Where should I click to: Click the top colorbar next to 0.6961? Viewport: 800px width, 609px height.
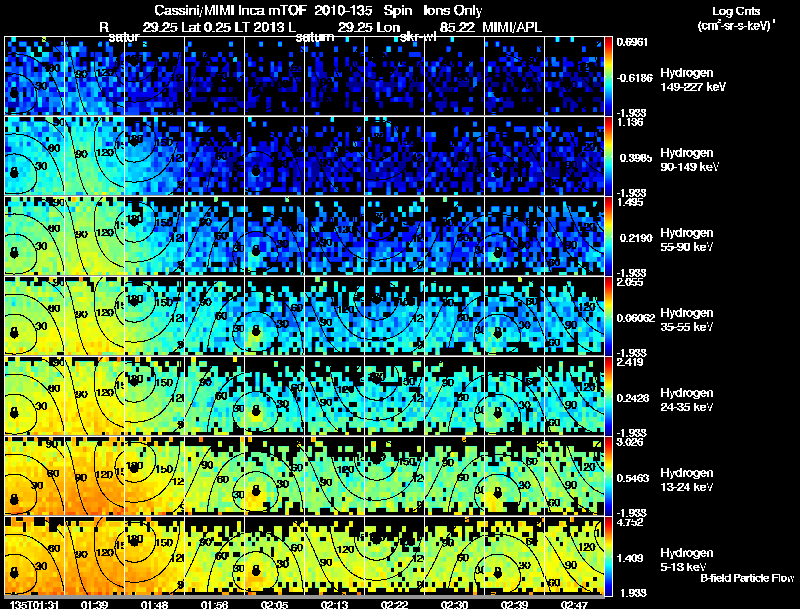(x=608, y=75)
